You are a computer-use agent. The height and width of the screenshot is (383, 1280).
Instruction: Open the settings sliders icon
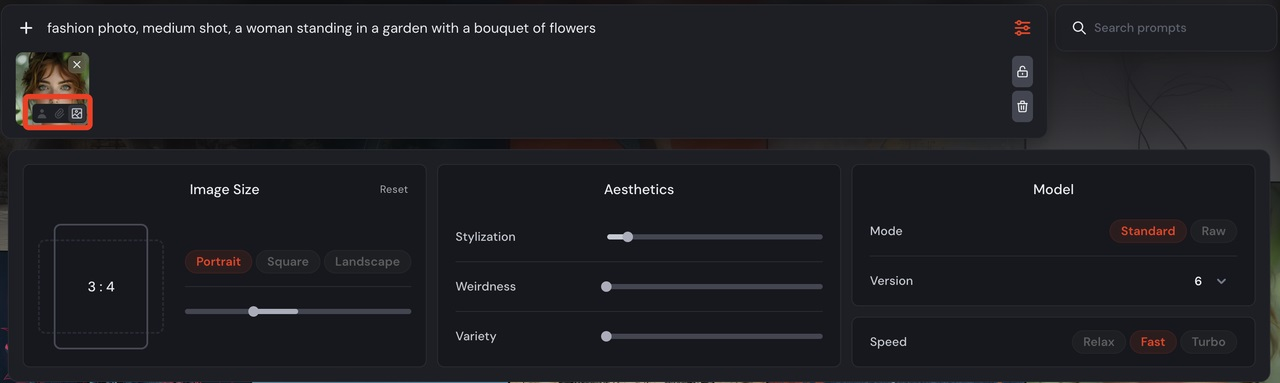click(1022, 28)
